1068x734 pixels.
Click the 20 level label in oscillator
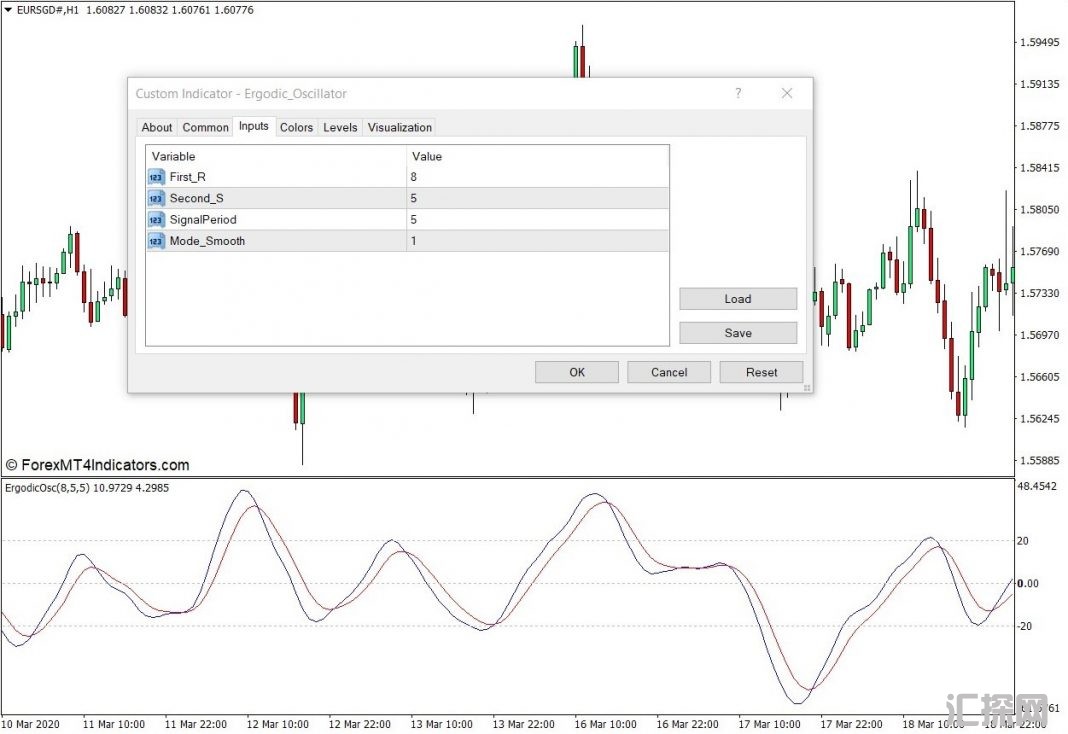pos(1022,541)
